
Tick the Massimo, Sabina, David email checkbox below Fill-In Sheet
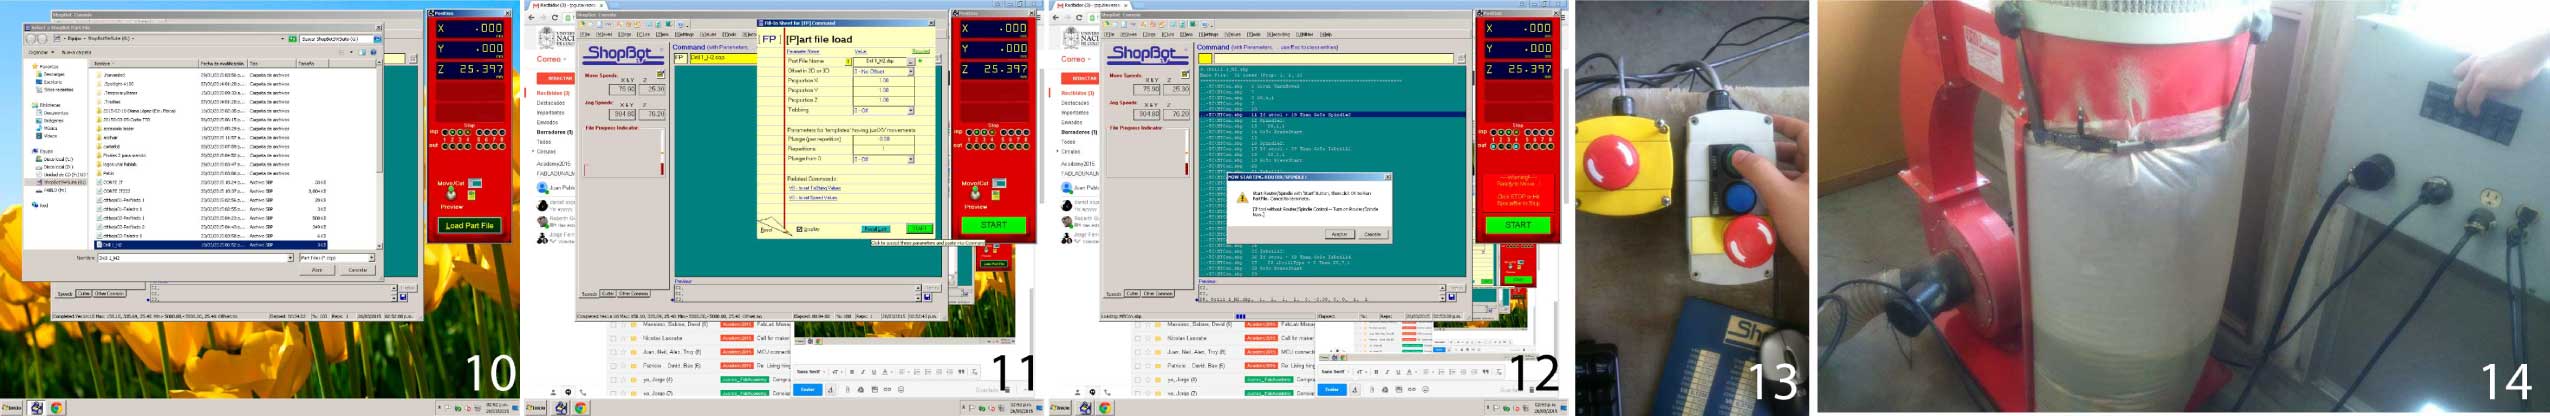pyautogui.click(x=613, y=325)
